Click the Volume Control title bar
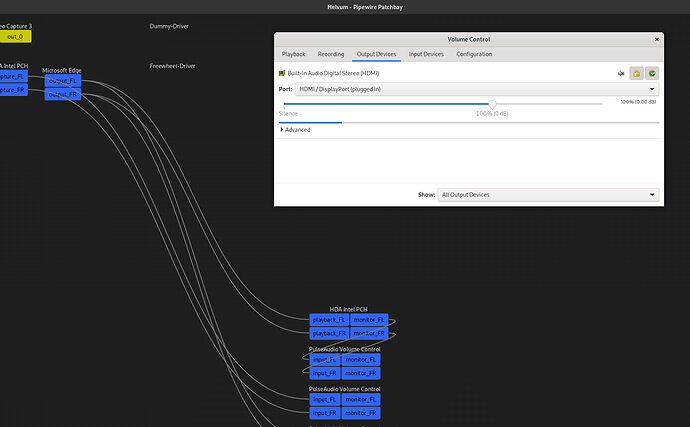 pyautogui.click(x=469, y=40)
